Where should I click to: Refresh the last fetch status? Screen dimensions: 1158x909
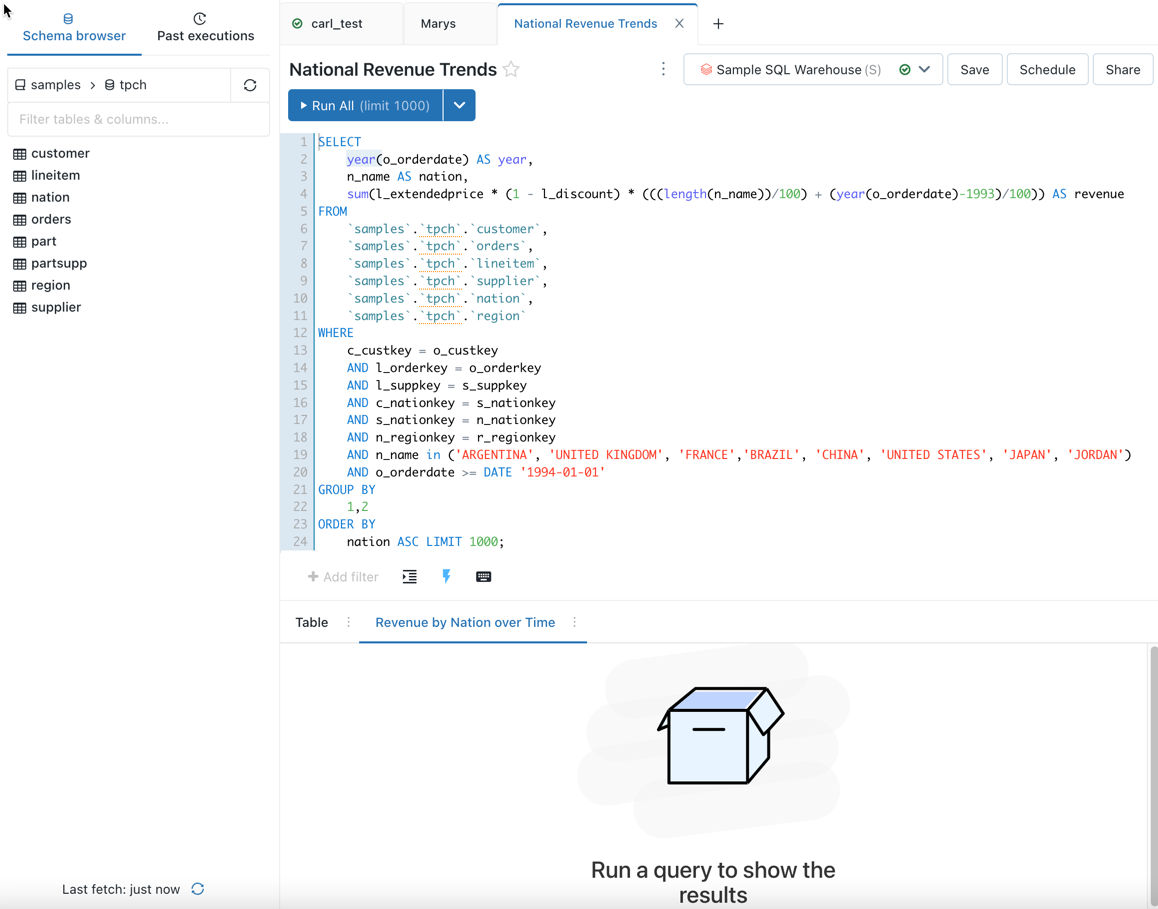pyautogui.click(x=198, y=889)
